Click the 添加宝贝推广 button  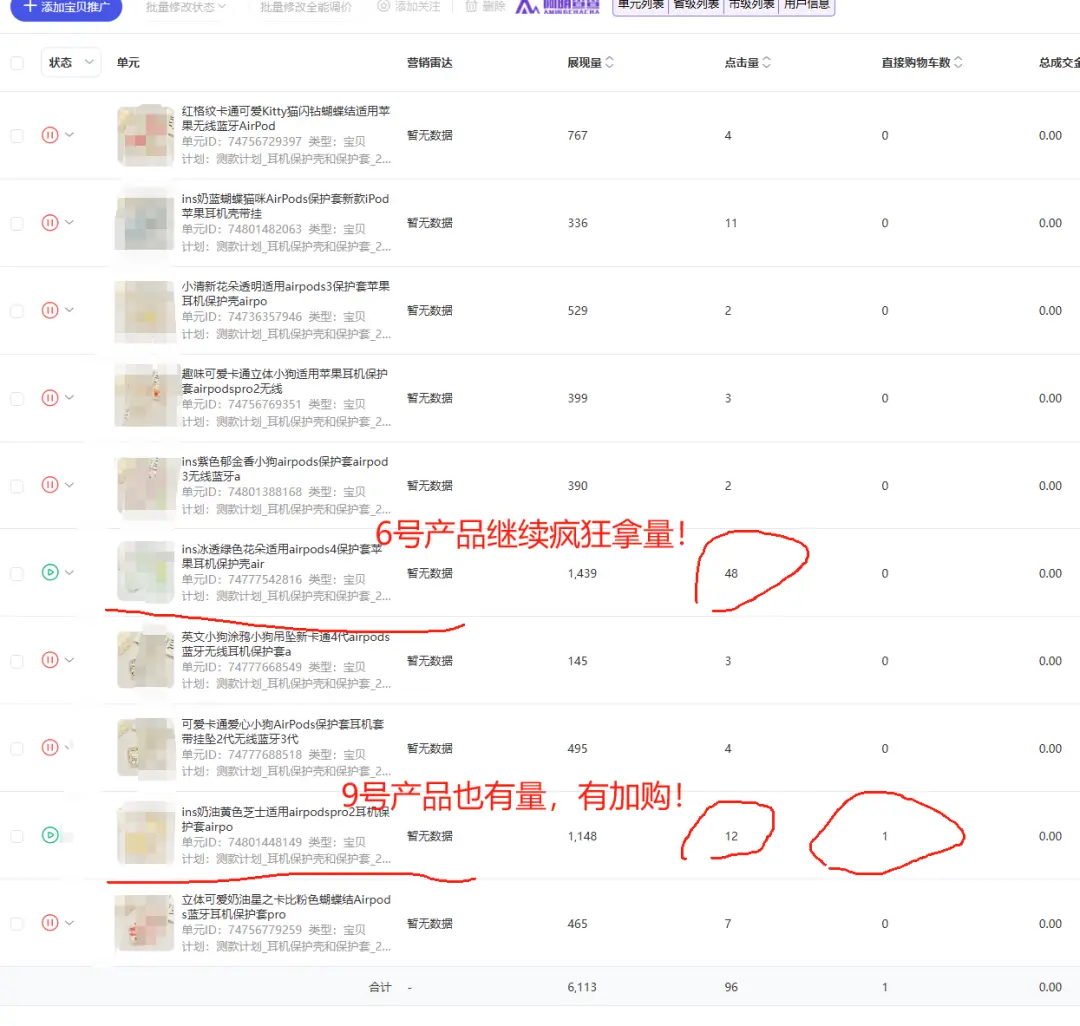pyautogui.click(x=65, y=7)
